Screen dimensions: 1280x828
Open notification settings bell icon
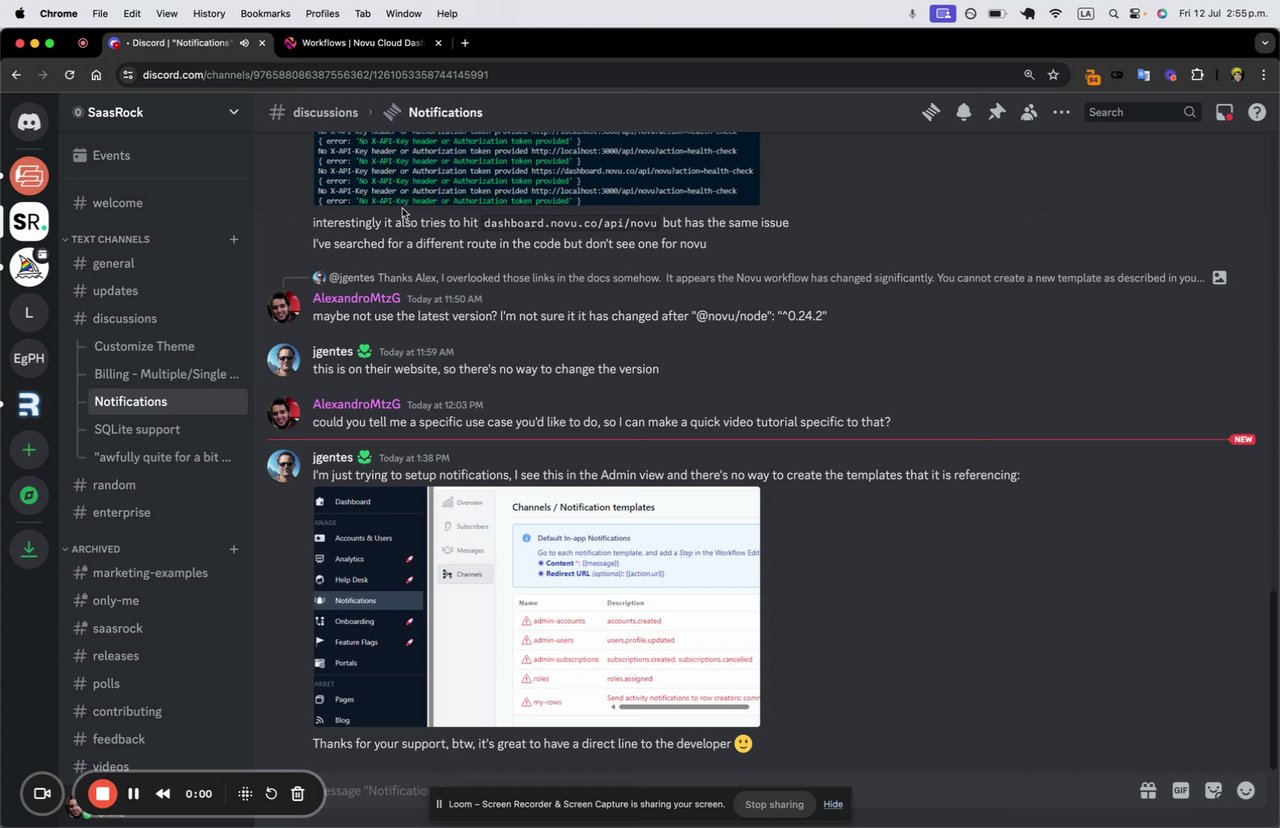coord(964,112)
